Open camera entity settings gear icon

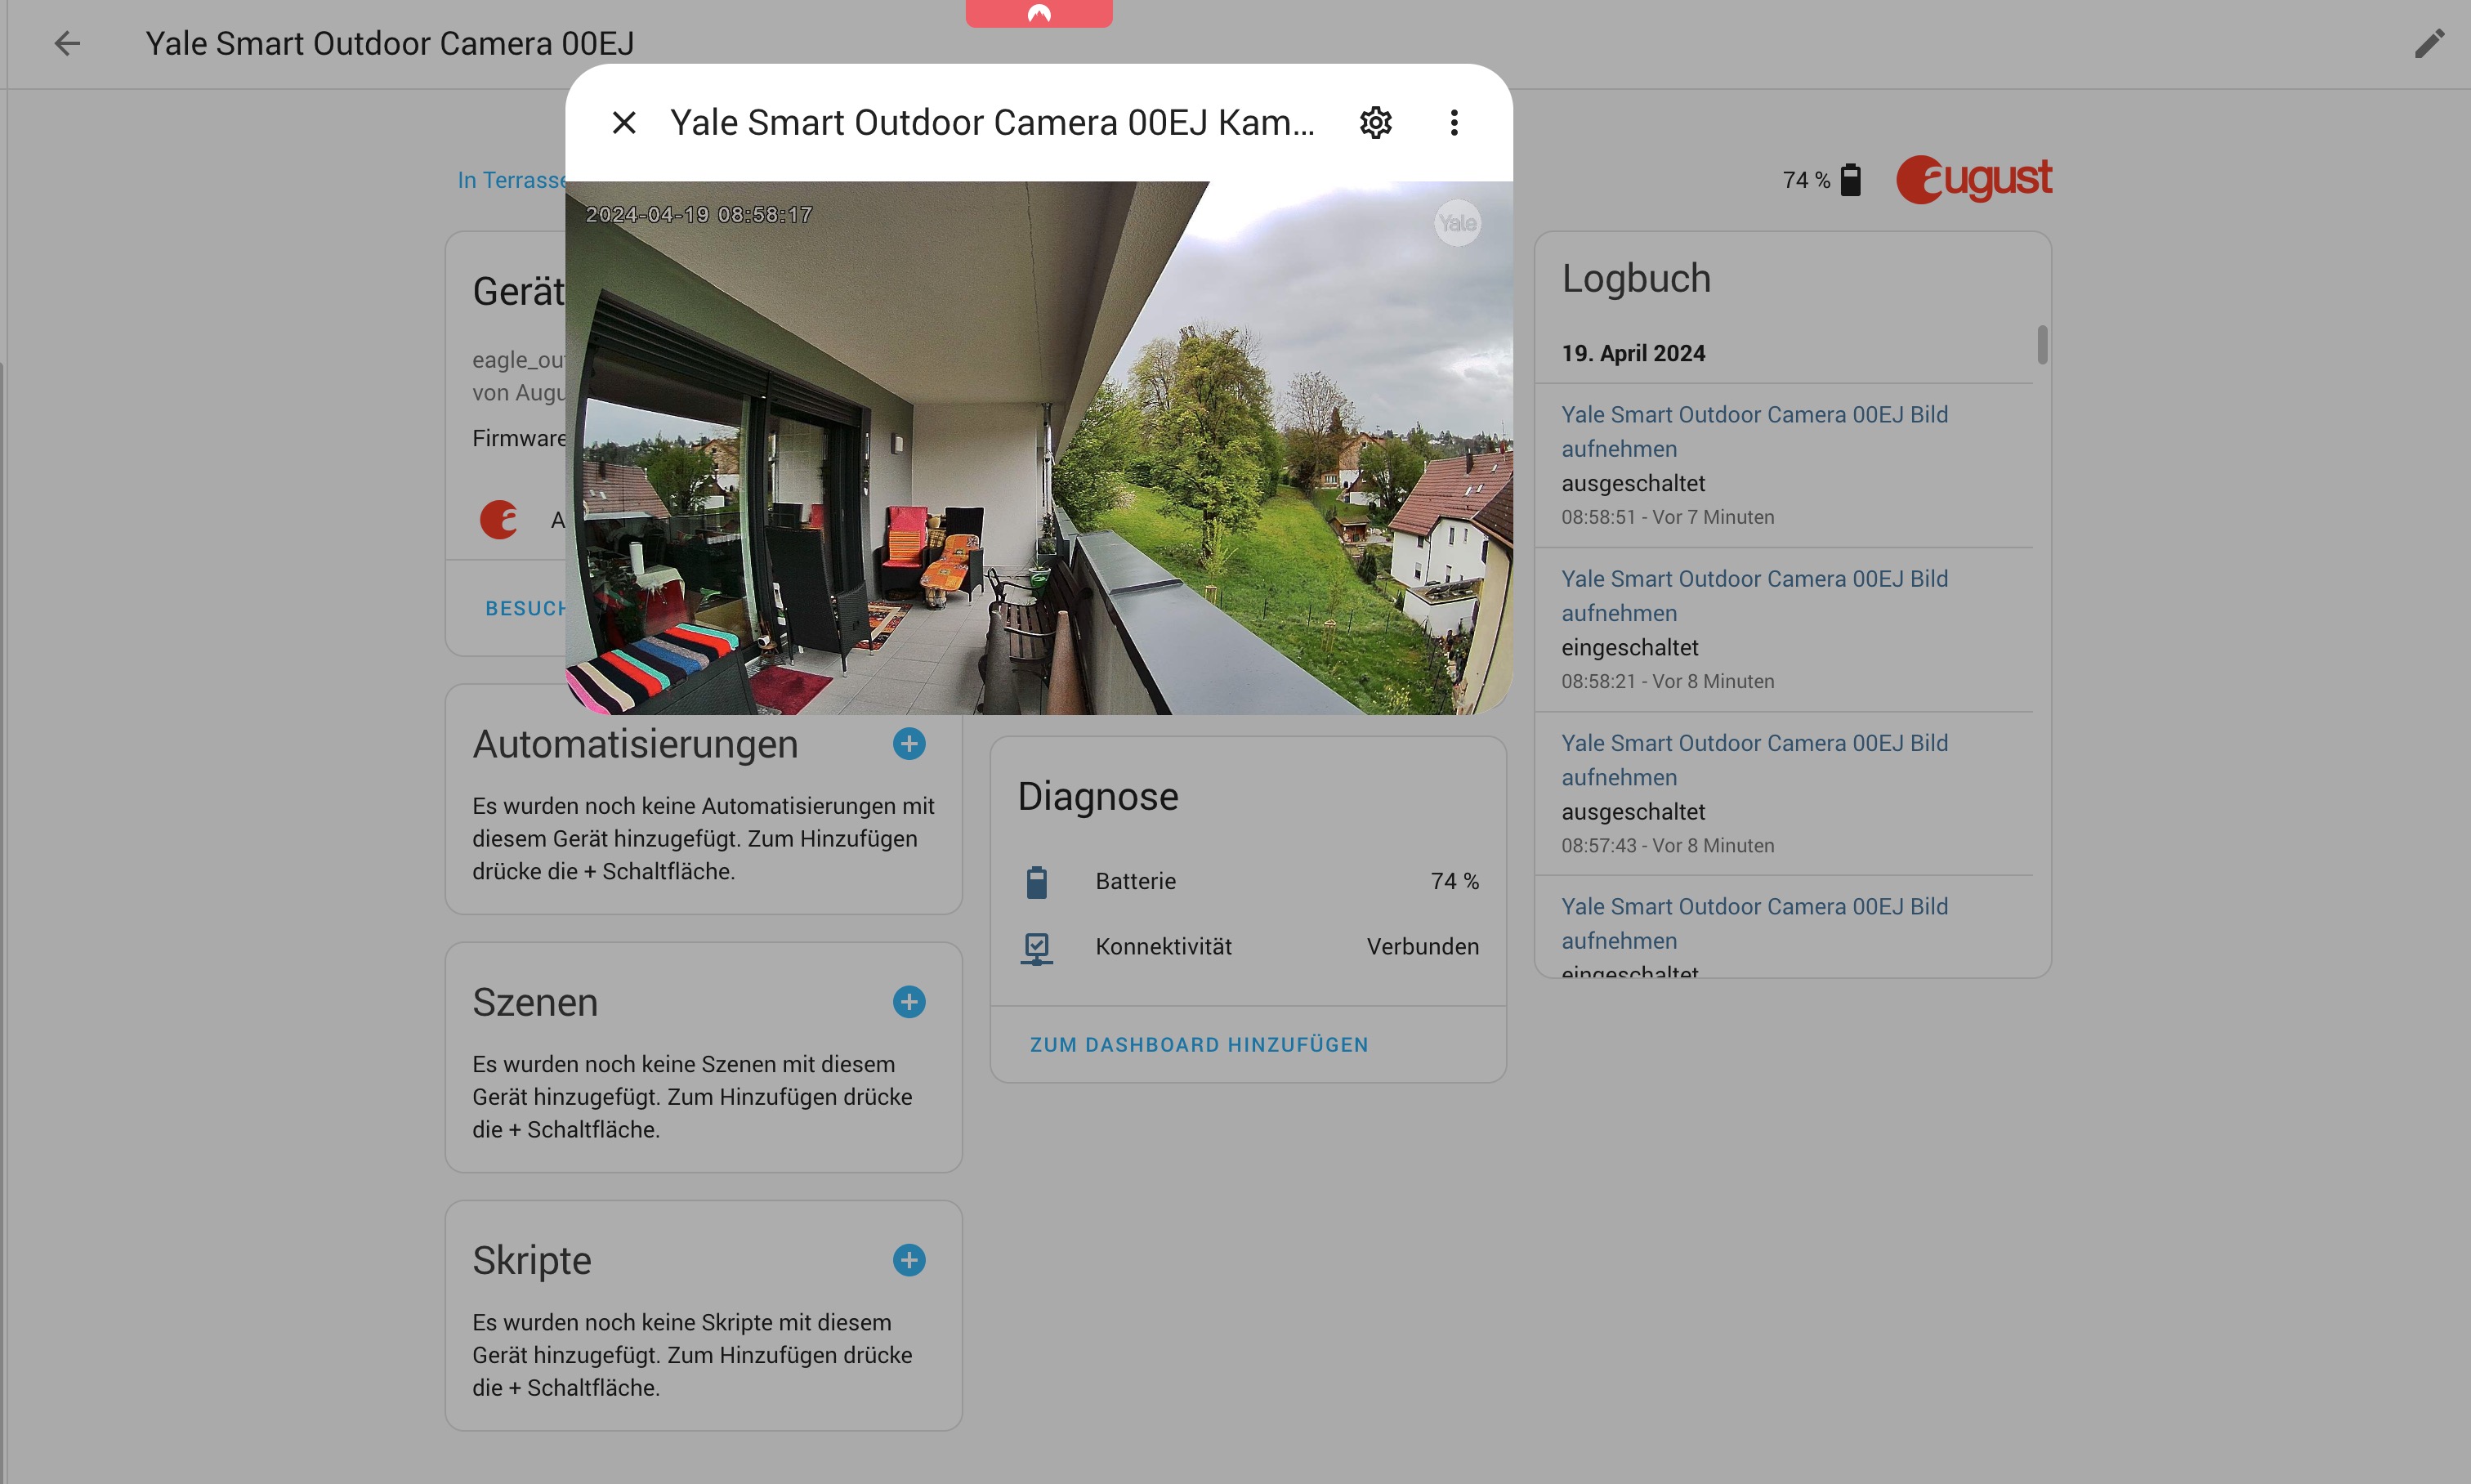[x=1376, y=122]
